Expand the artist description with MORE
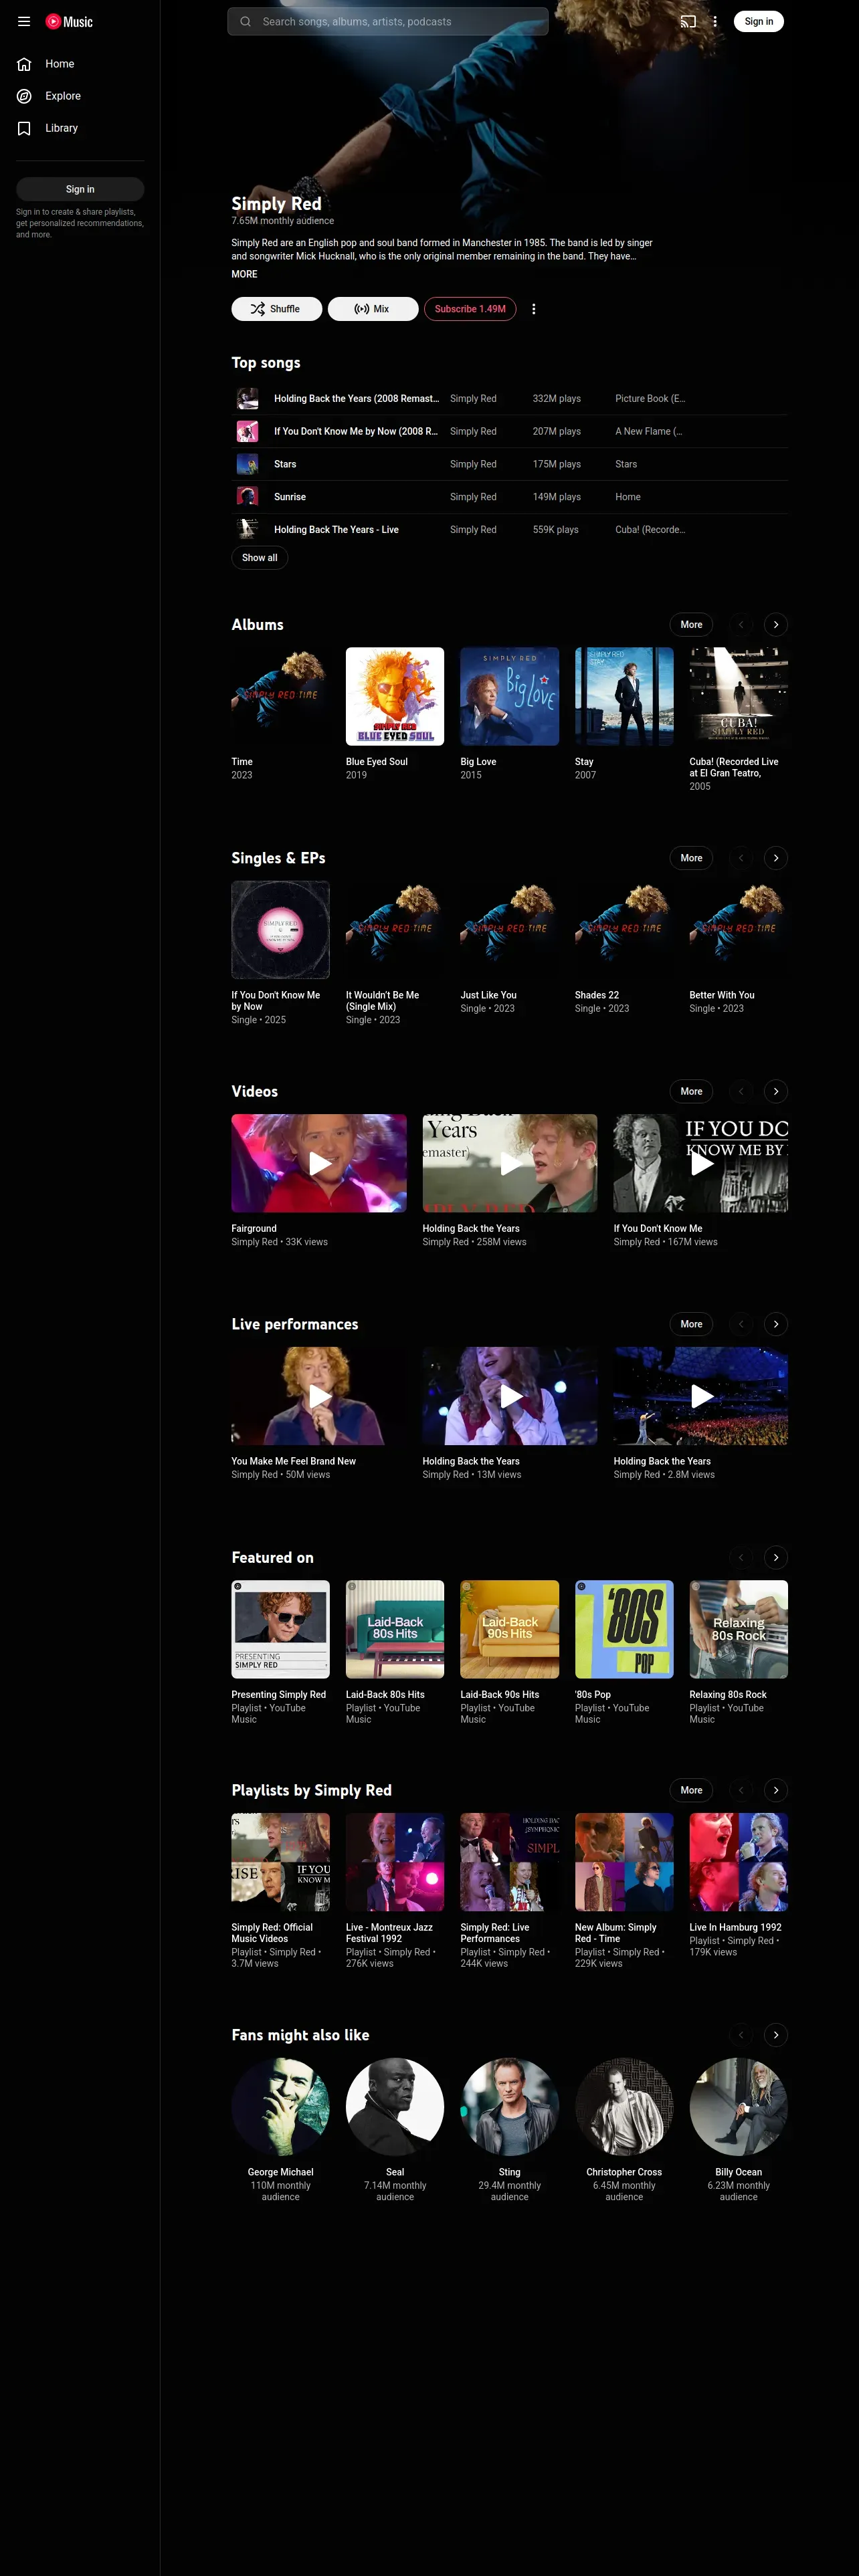859x2576 pixels. coord(244,274)
